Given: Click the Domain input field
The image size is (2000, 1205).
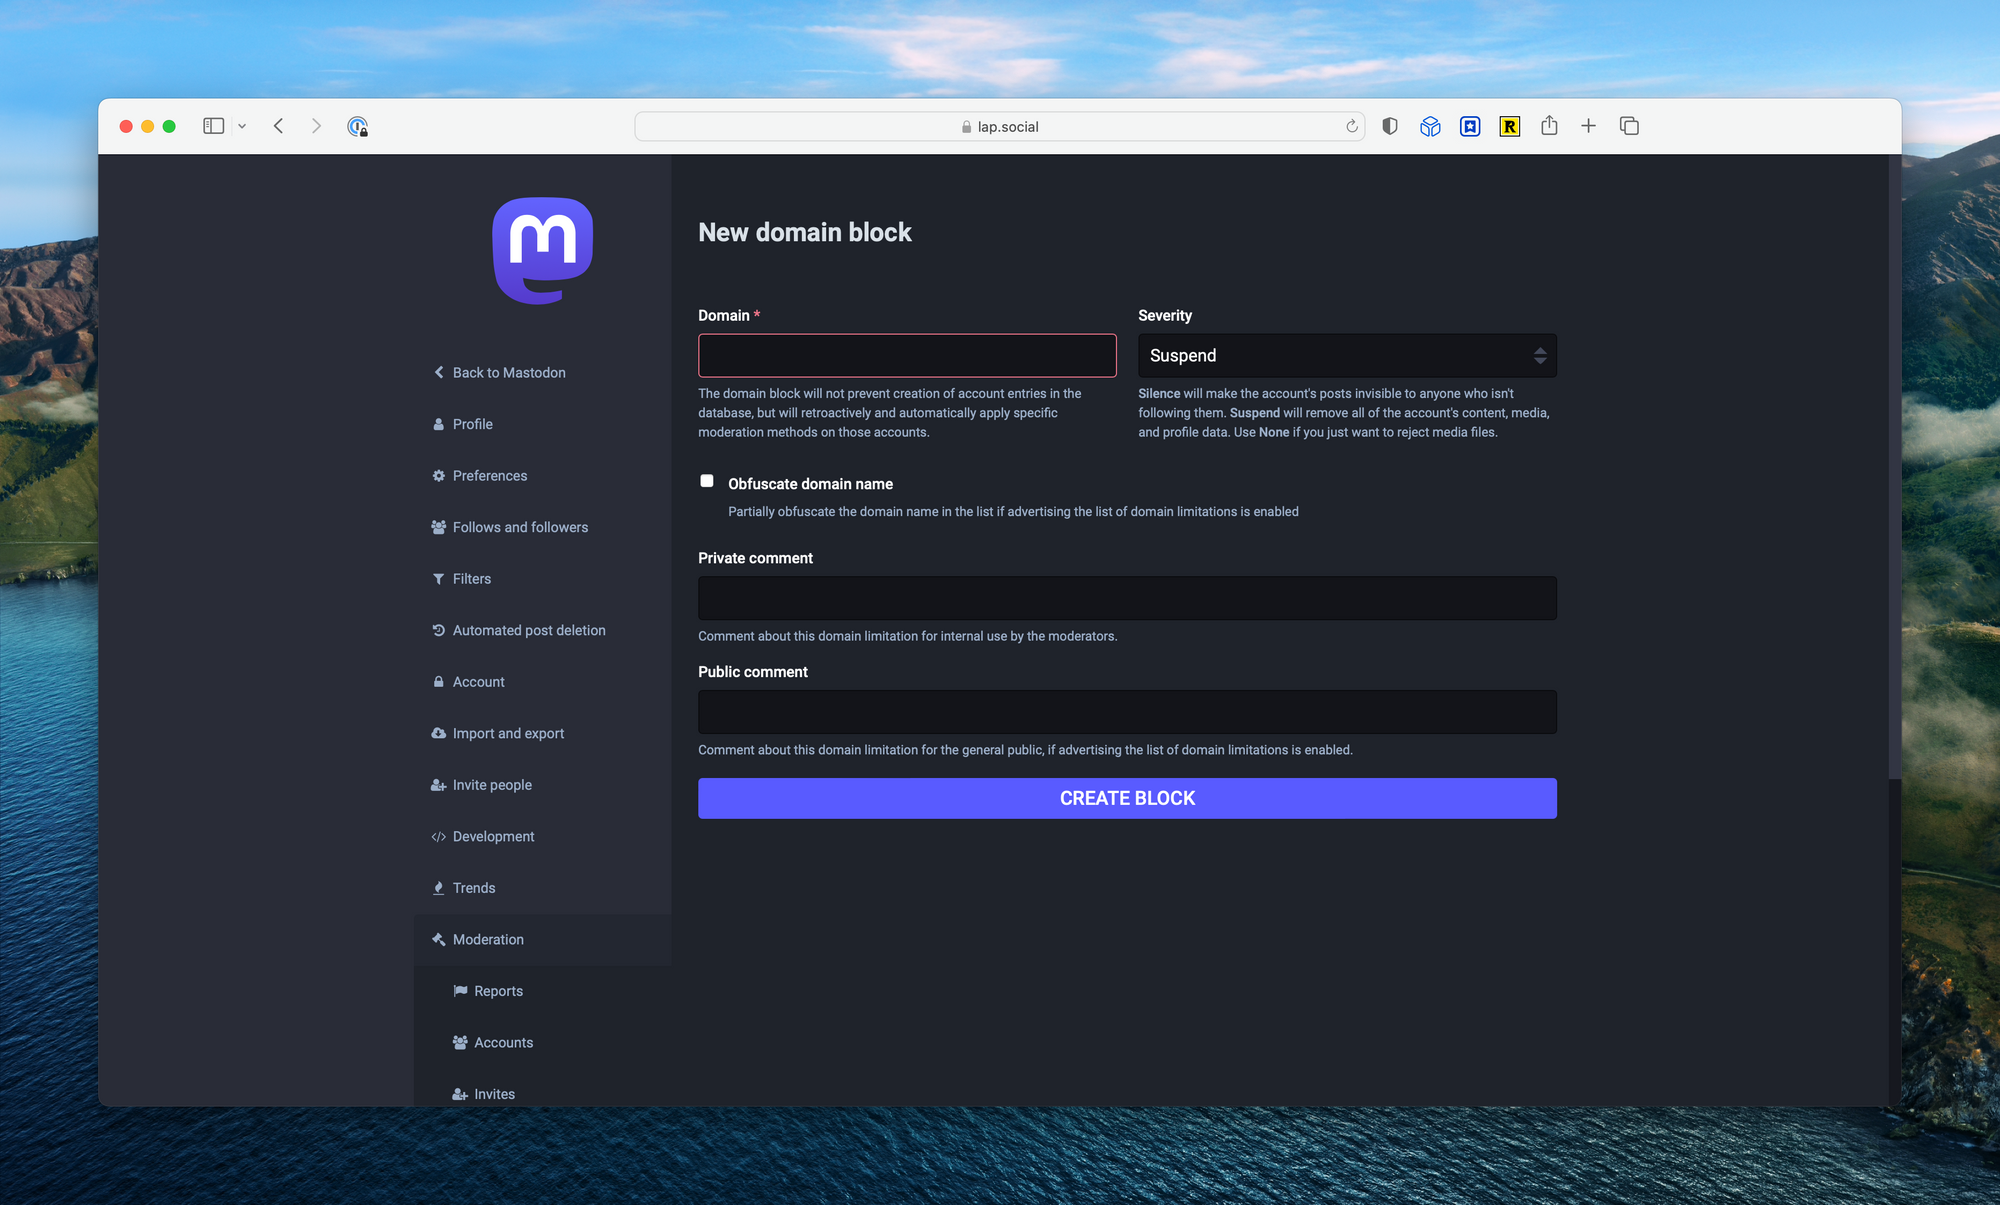Looking at the screenshot, I should click(x=907, y=356).
